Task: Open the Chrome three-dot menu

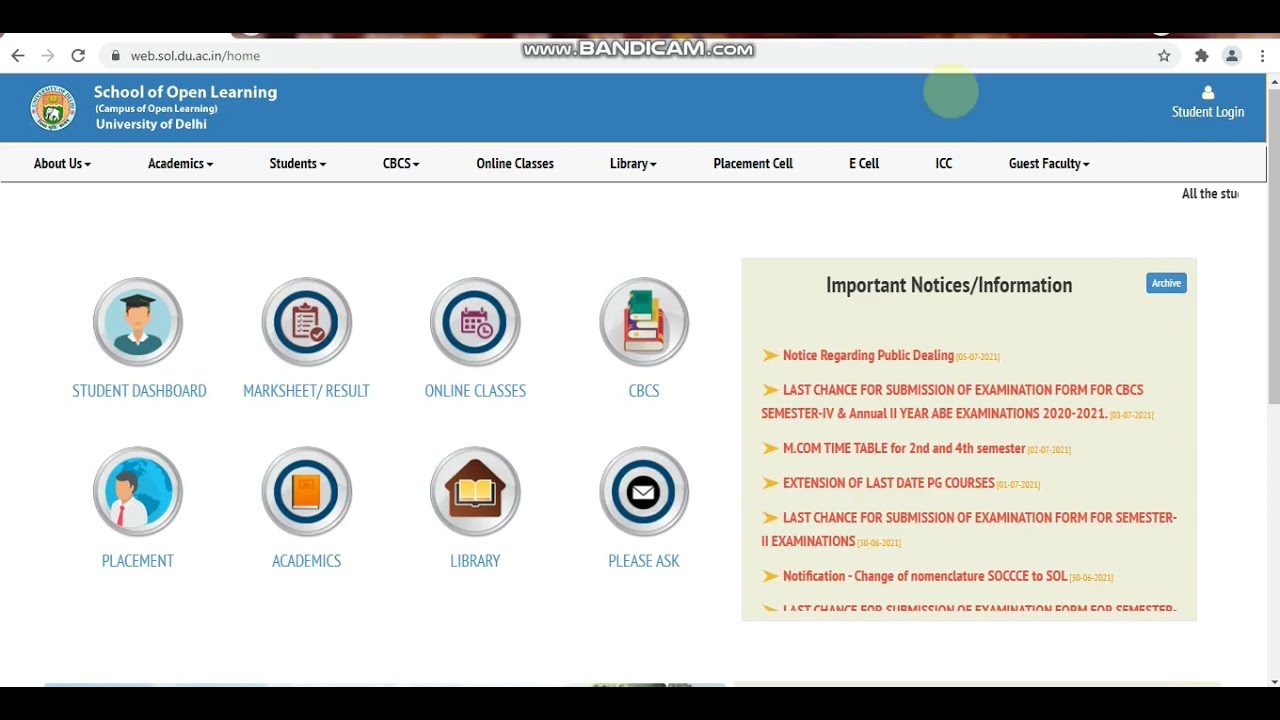Action: (x=1263, y=56)
